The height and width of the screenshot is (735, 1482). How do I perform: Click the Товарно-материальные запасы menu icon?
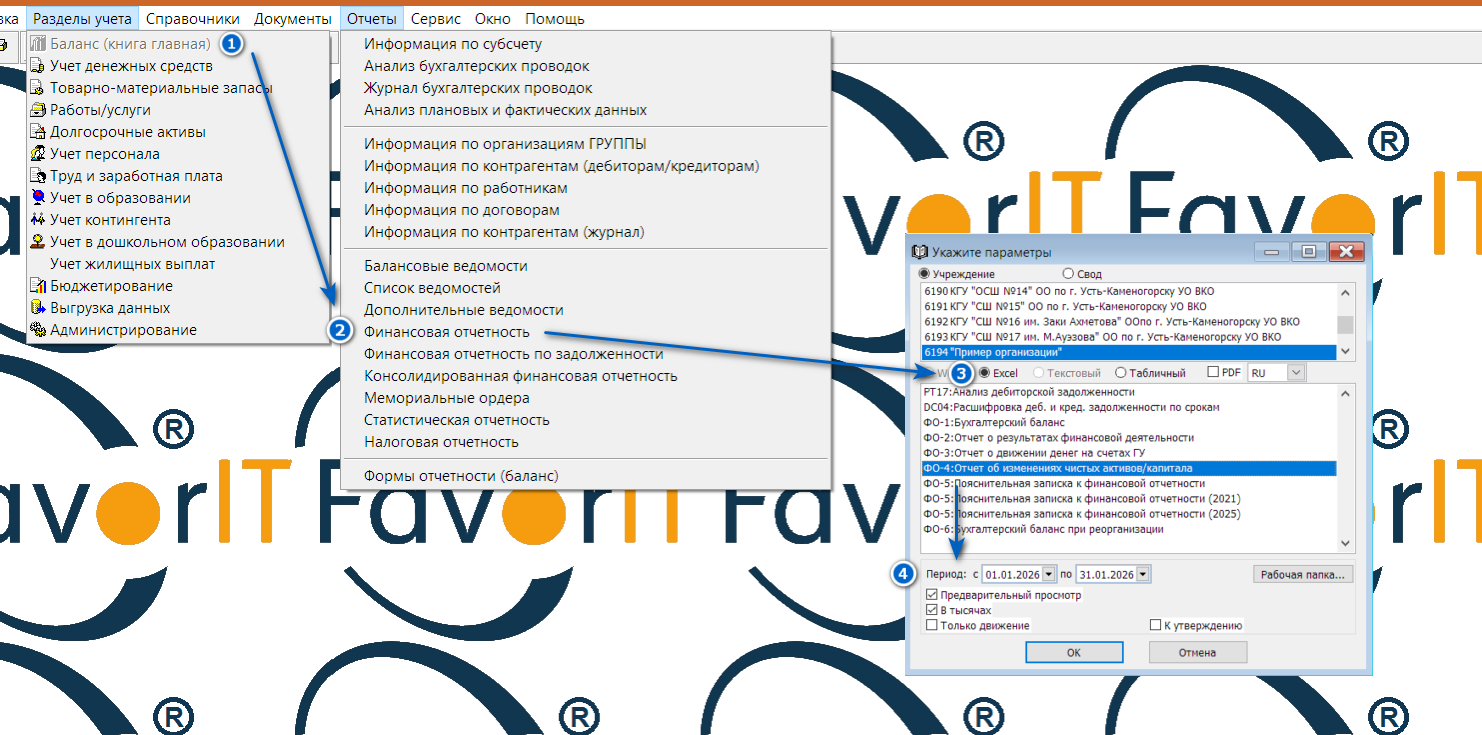pos(38,88)
